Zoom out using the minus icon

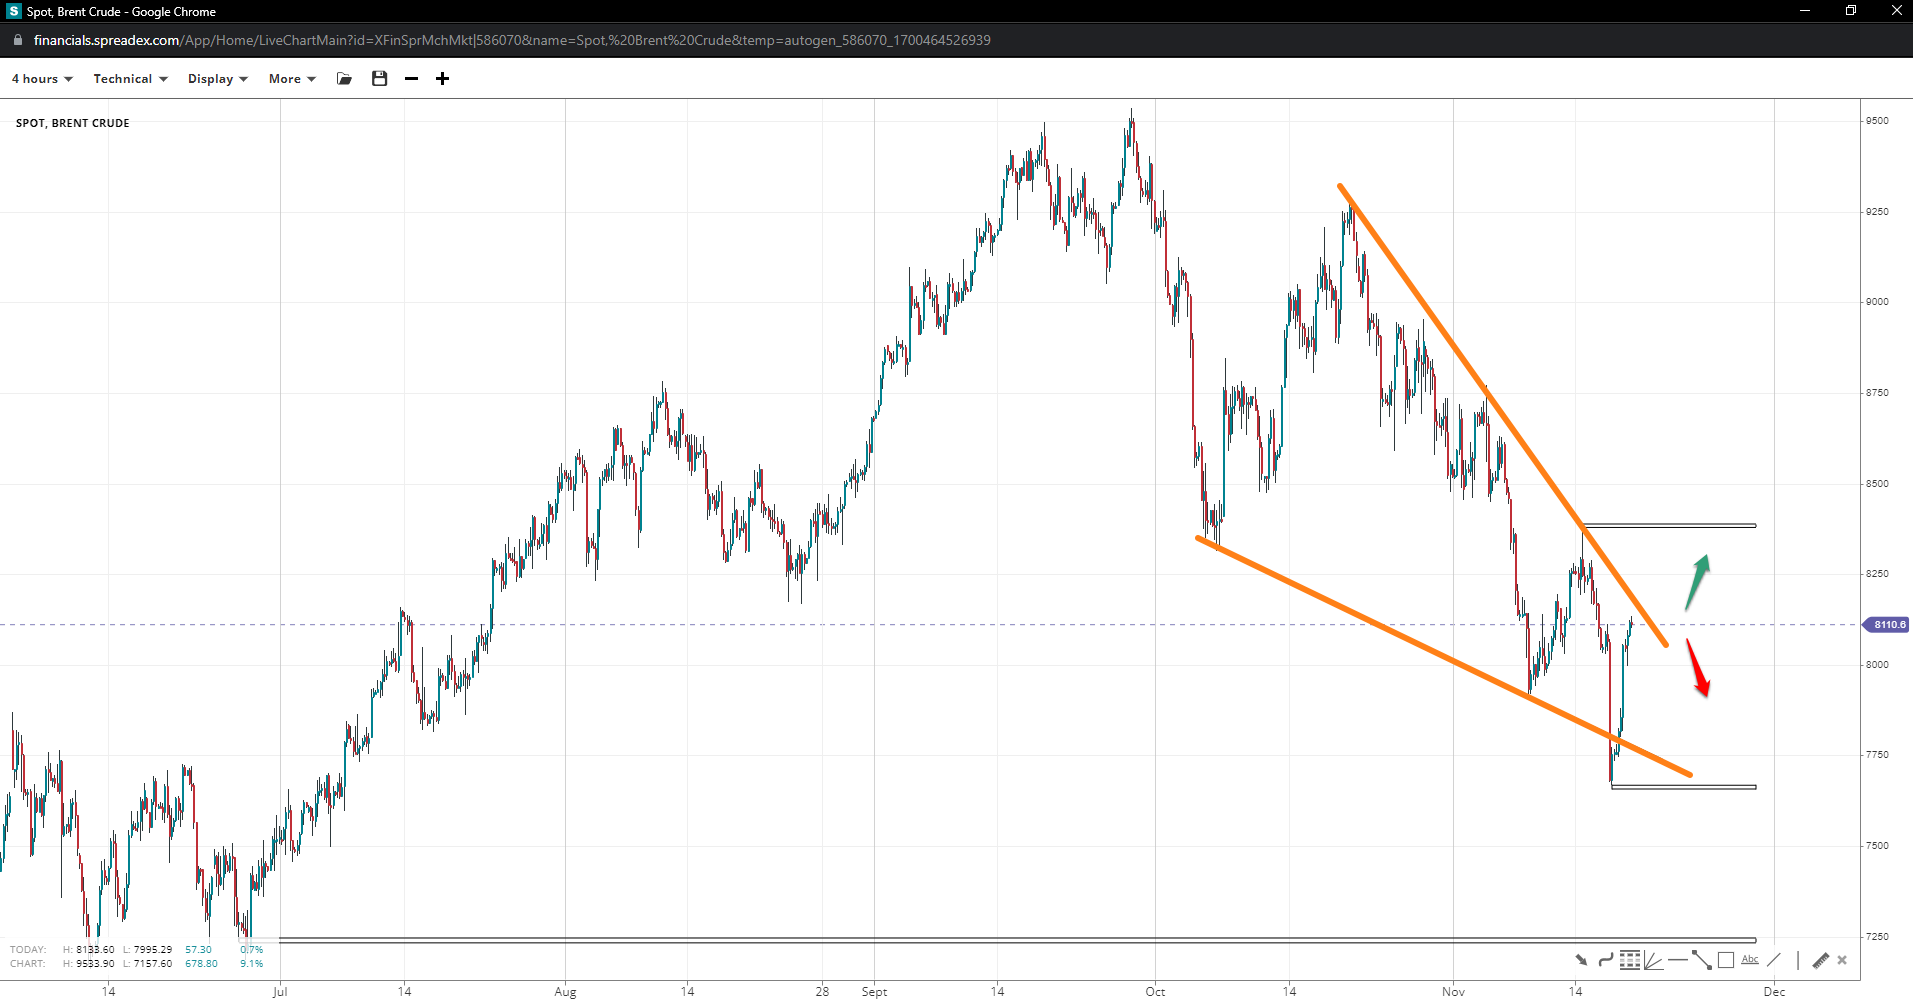point(411,79)
